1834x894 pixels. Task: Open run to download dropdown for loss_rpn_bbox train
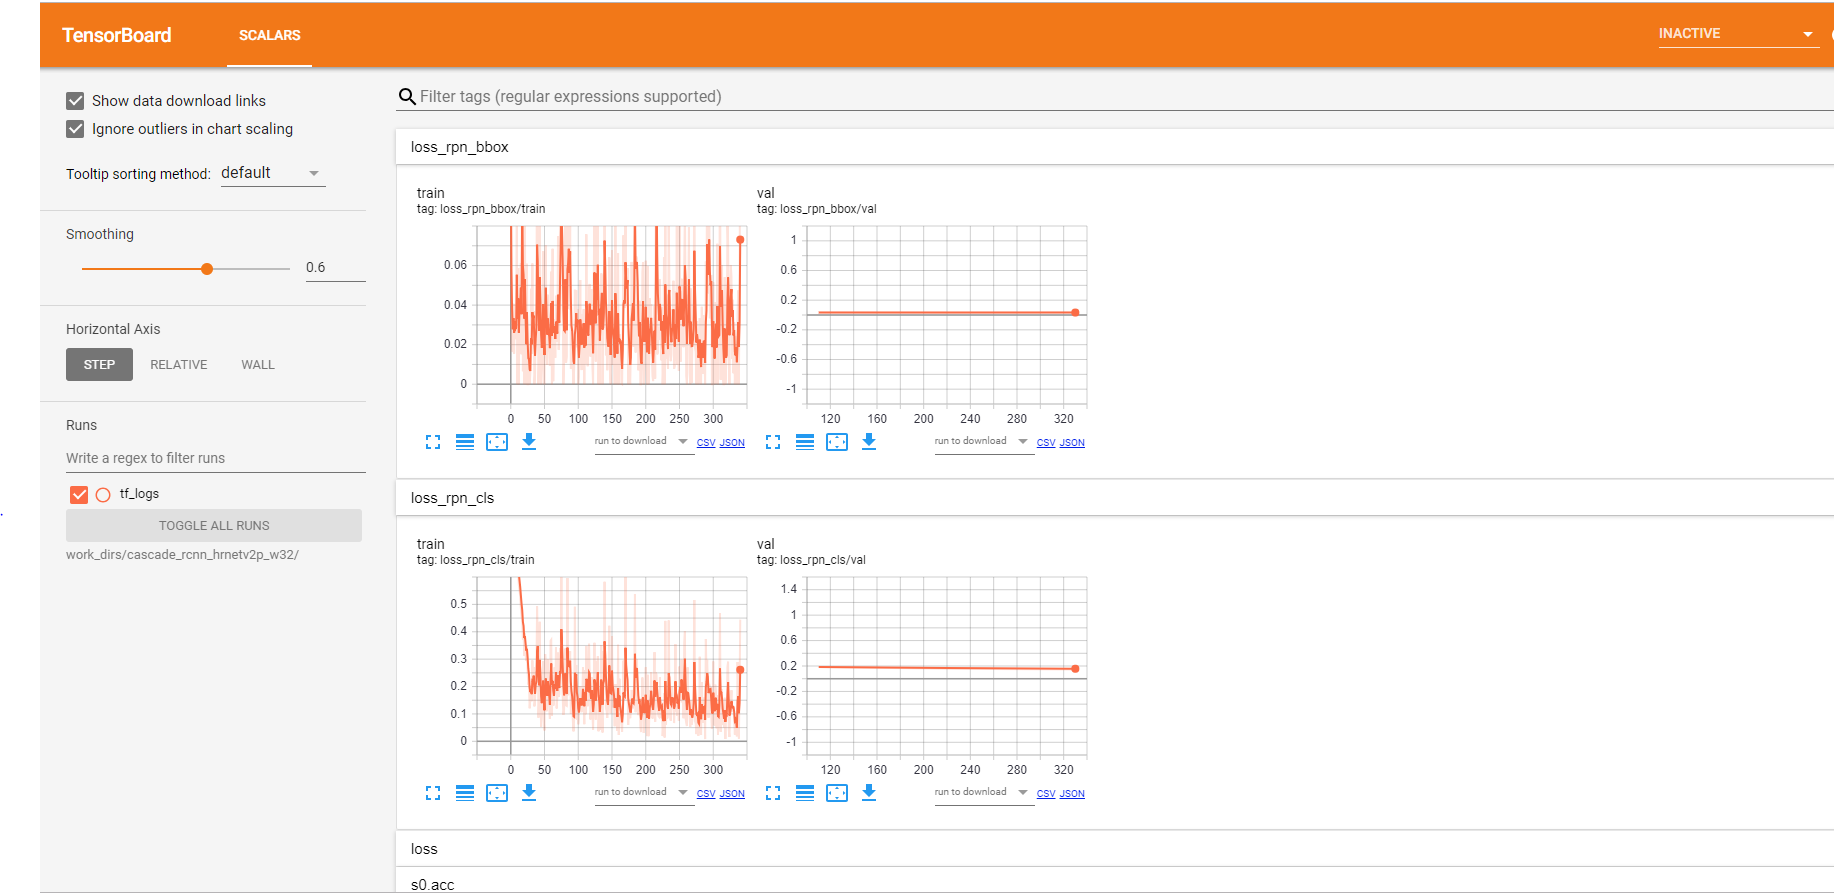[643, 442]
